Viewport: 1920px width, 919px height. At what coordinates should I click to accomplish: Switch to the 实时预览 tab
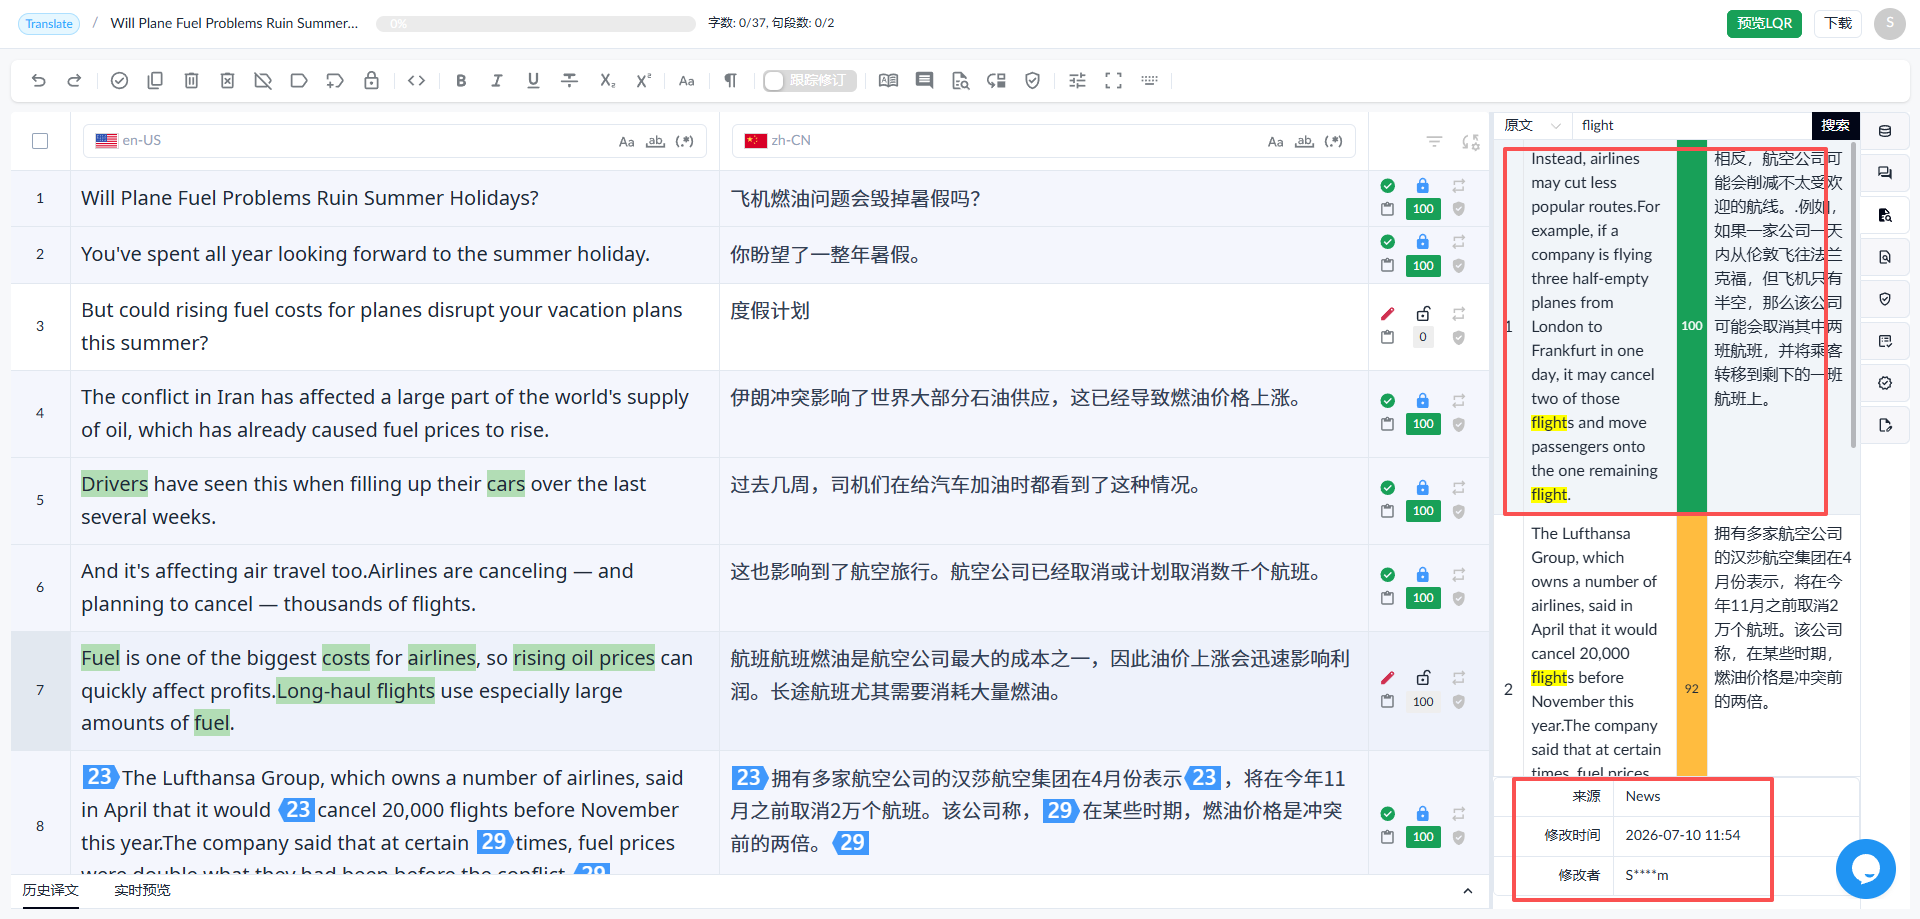[142, 890]
